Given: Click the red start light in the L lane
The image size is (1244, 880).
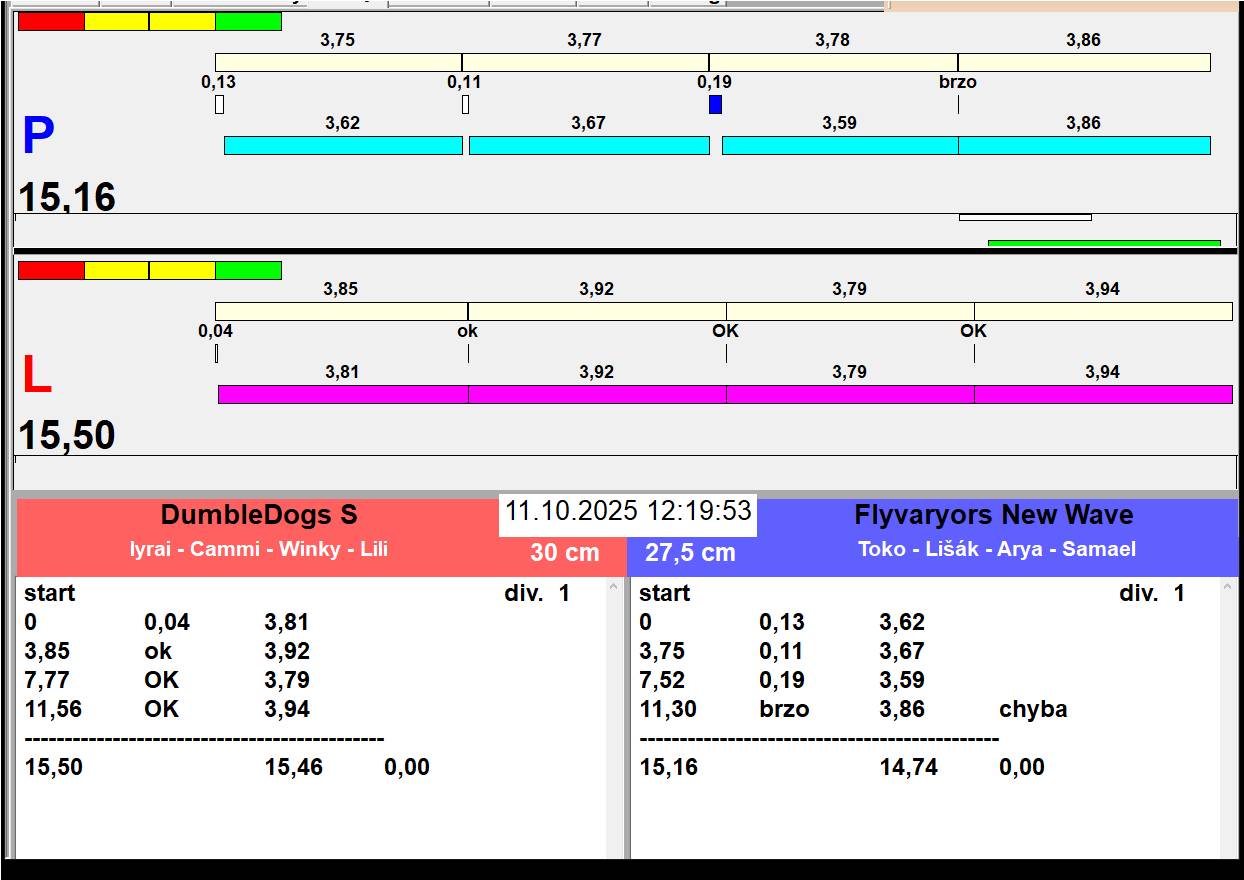Looking at the screenshot, I should [x=51, y=270].
